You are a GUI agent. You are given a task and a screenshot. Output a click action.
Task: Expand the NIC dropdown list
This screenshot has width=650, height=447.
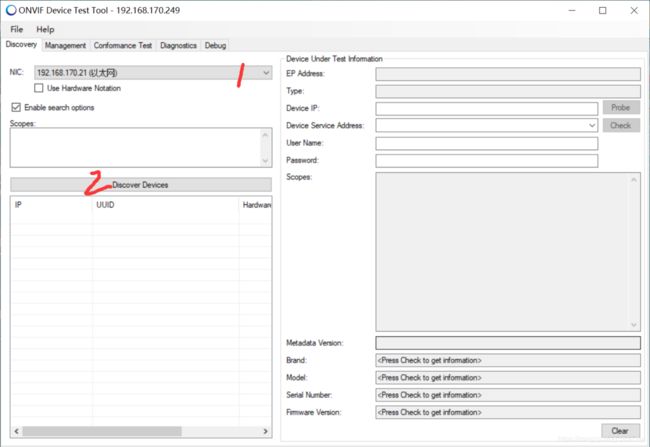(x=266, y=73)
